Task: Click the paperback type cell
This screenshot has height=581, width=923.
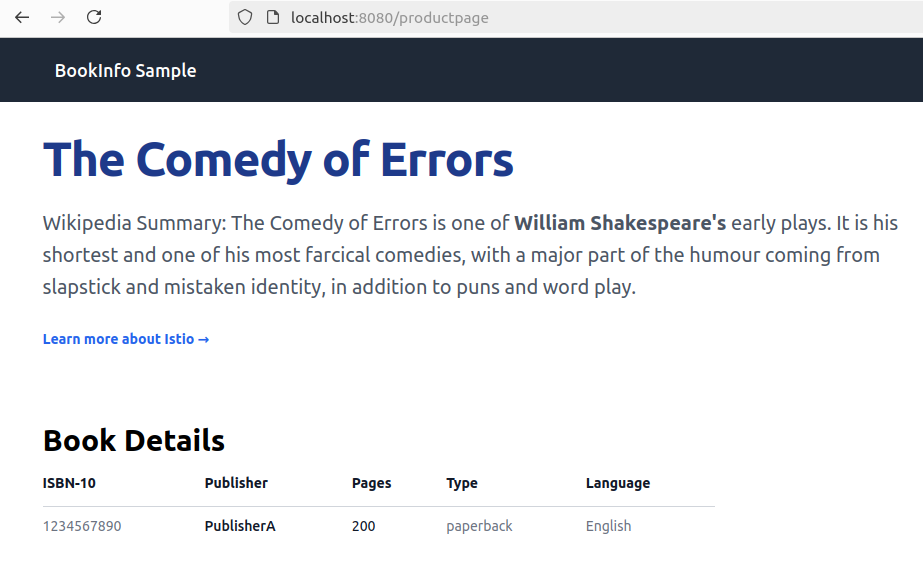Action: point(479,526)
